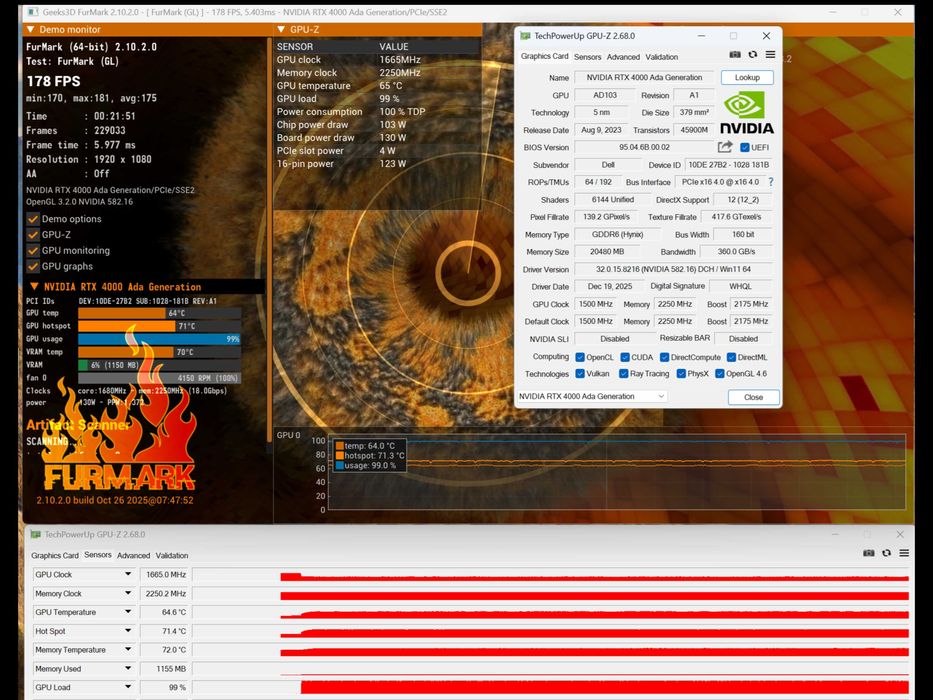Click the VRAM temp 70°C bar

click(x=159, y=352)
